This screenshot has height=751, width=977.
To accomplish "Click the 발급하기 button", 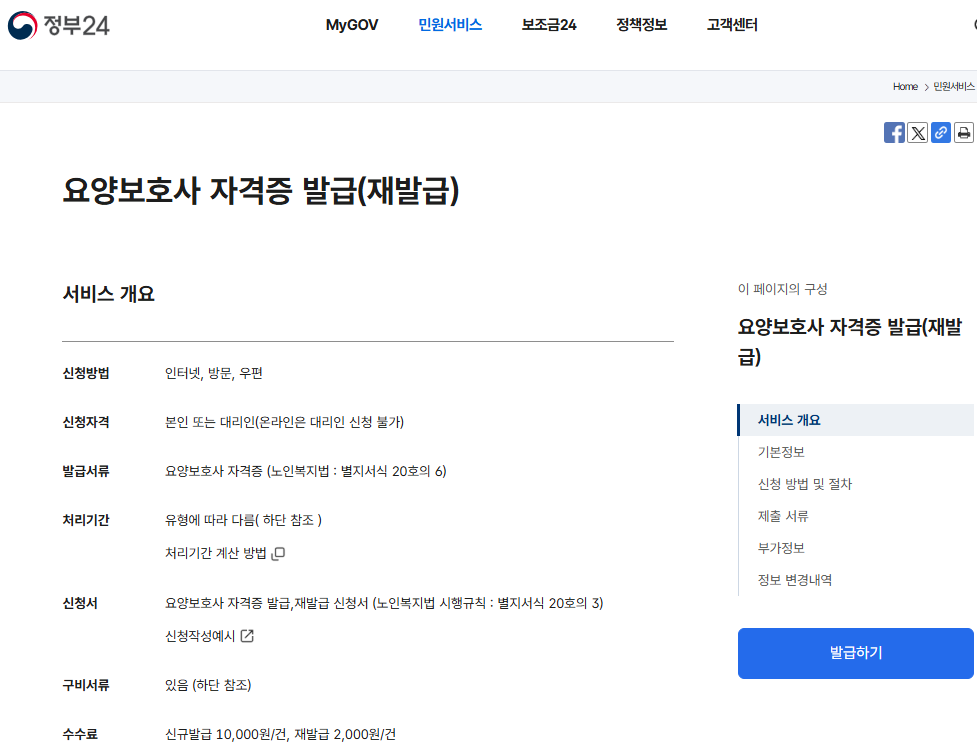I will (x=855, y=653).
